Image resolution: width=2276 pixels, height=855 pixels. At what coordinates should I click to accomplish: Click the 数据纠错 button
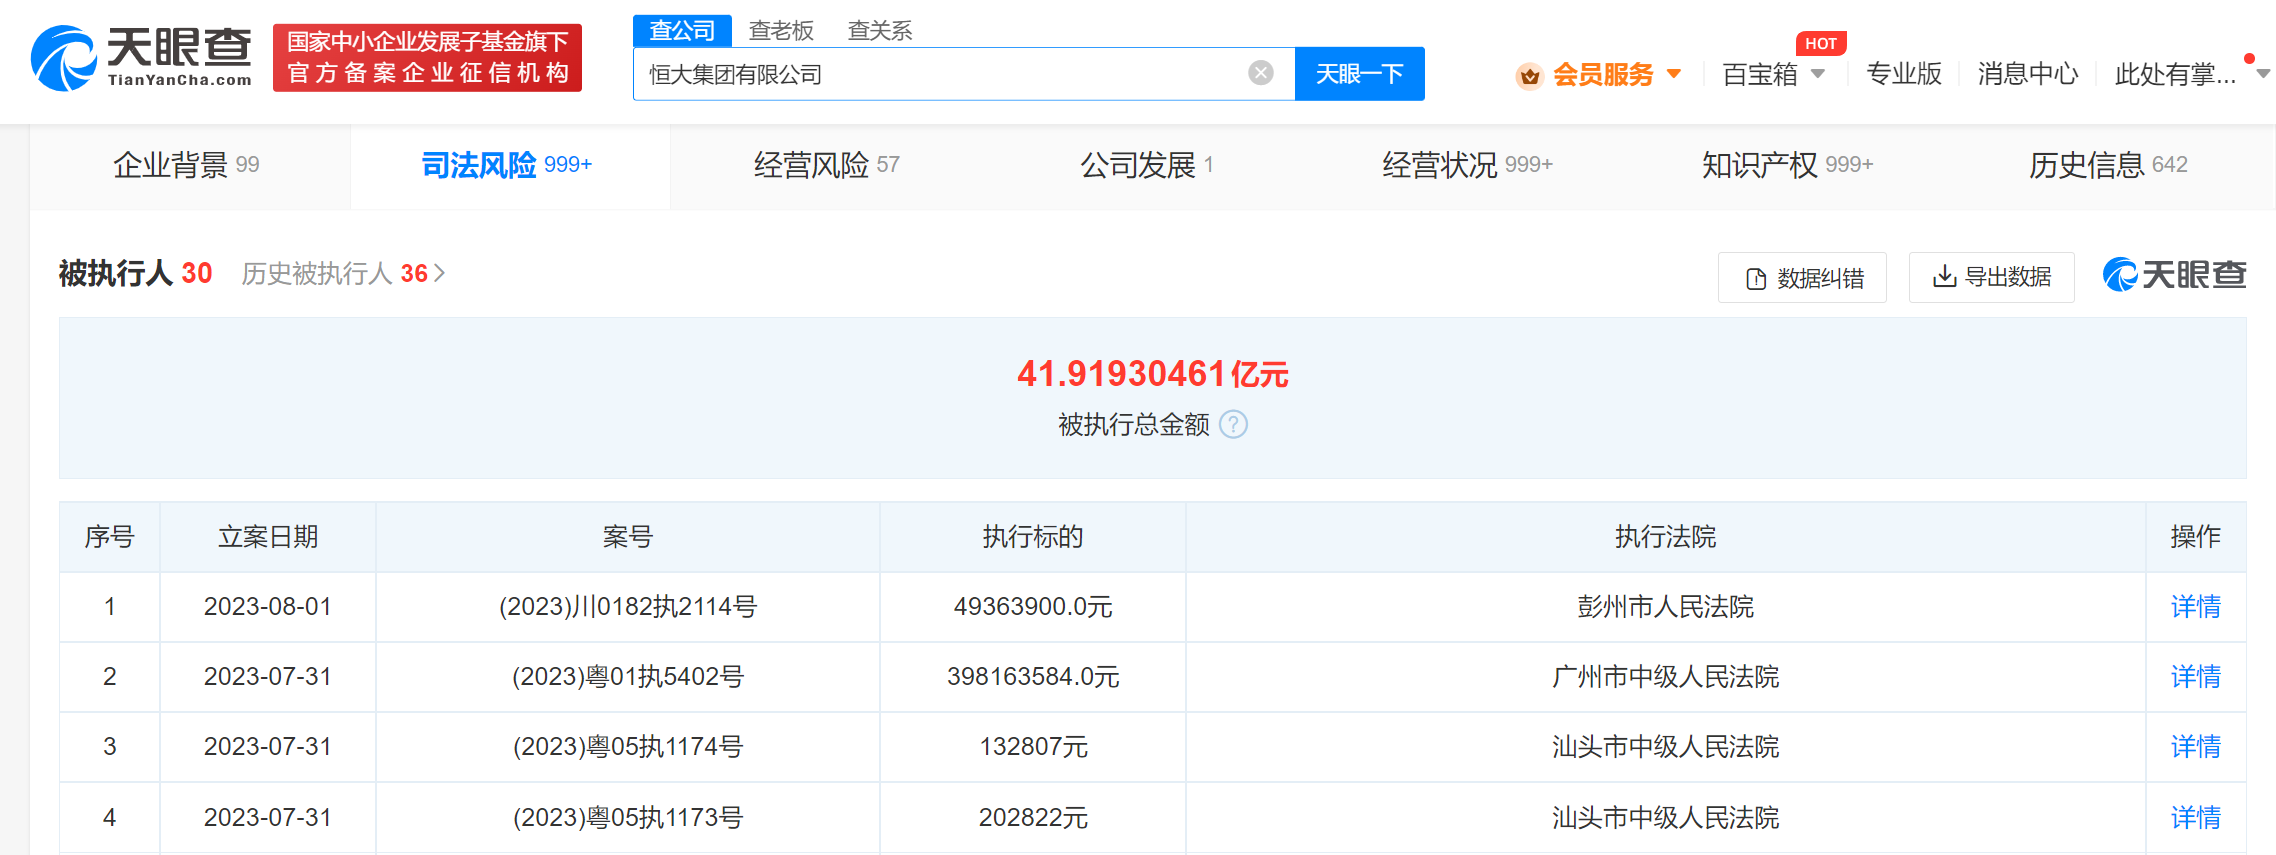[1802, 278]
